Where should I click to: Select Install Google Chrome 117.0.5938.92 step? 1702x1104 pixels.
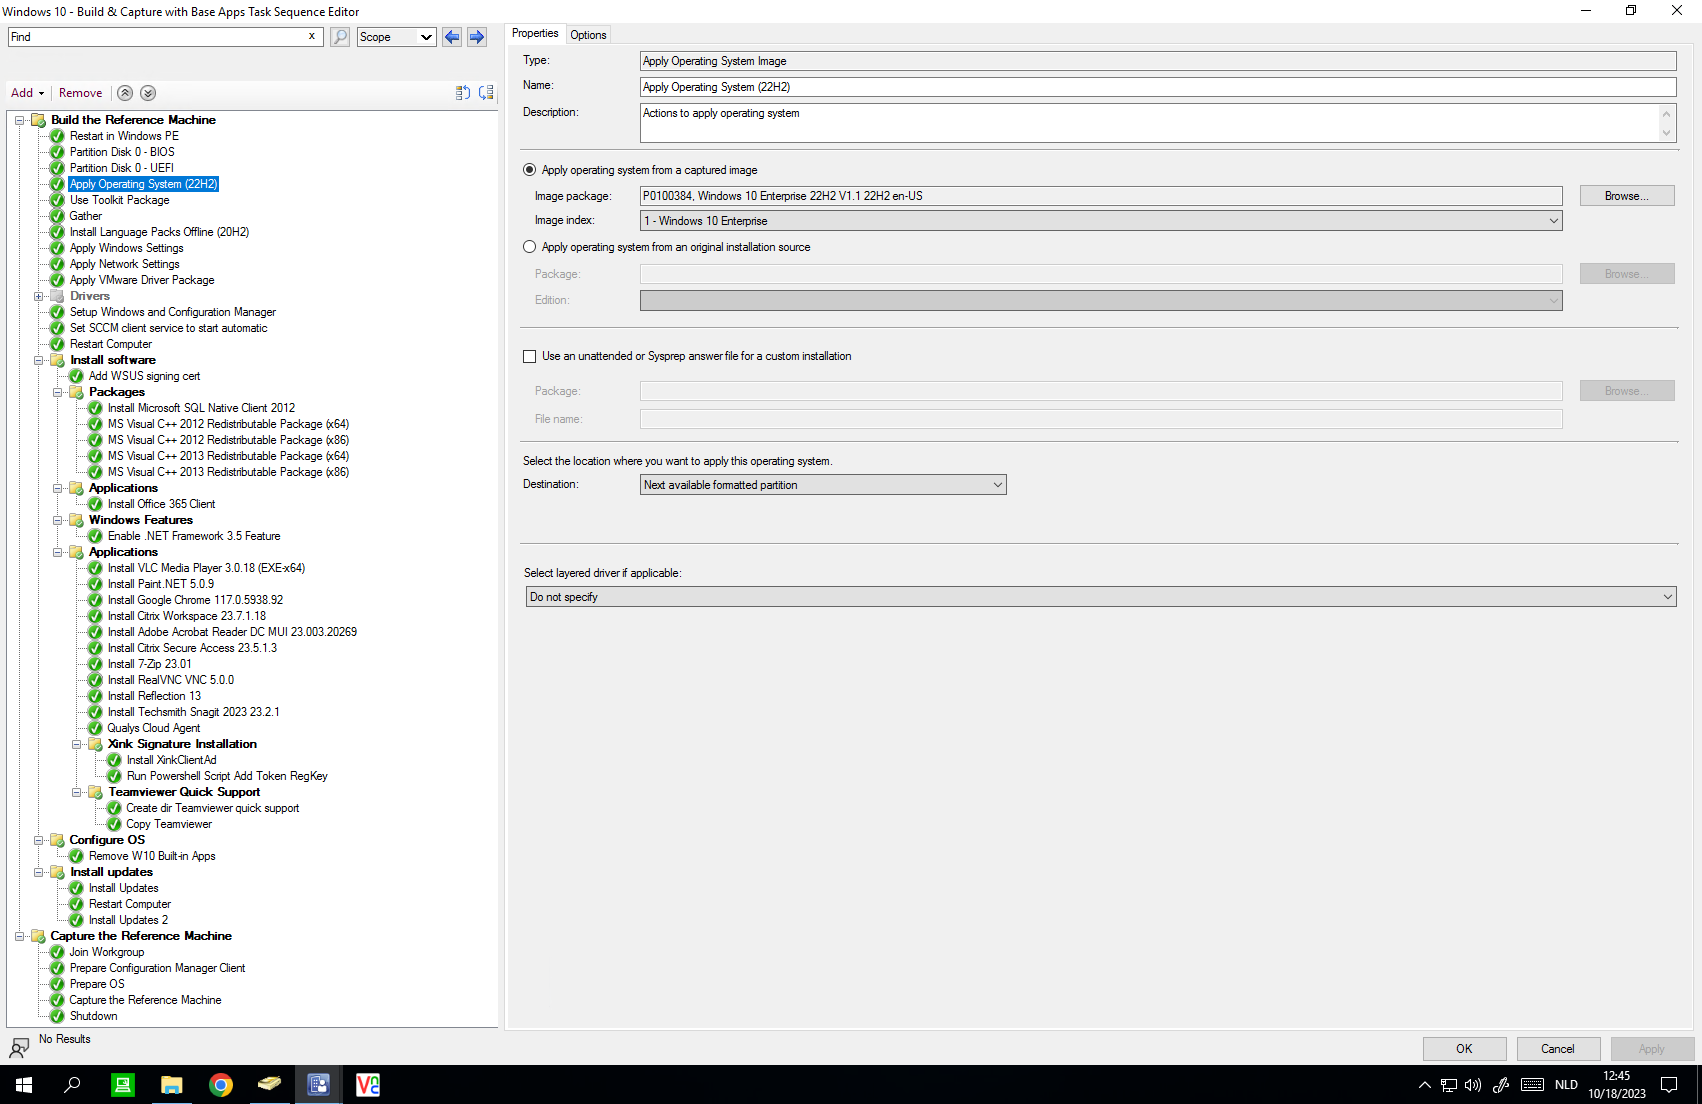pos(195,600)
